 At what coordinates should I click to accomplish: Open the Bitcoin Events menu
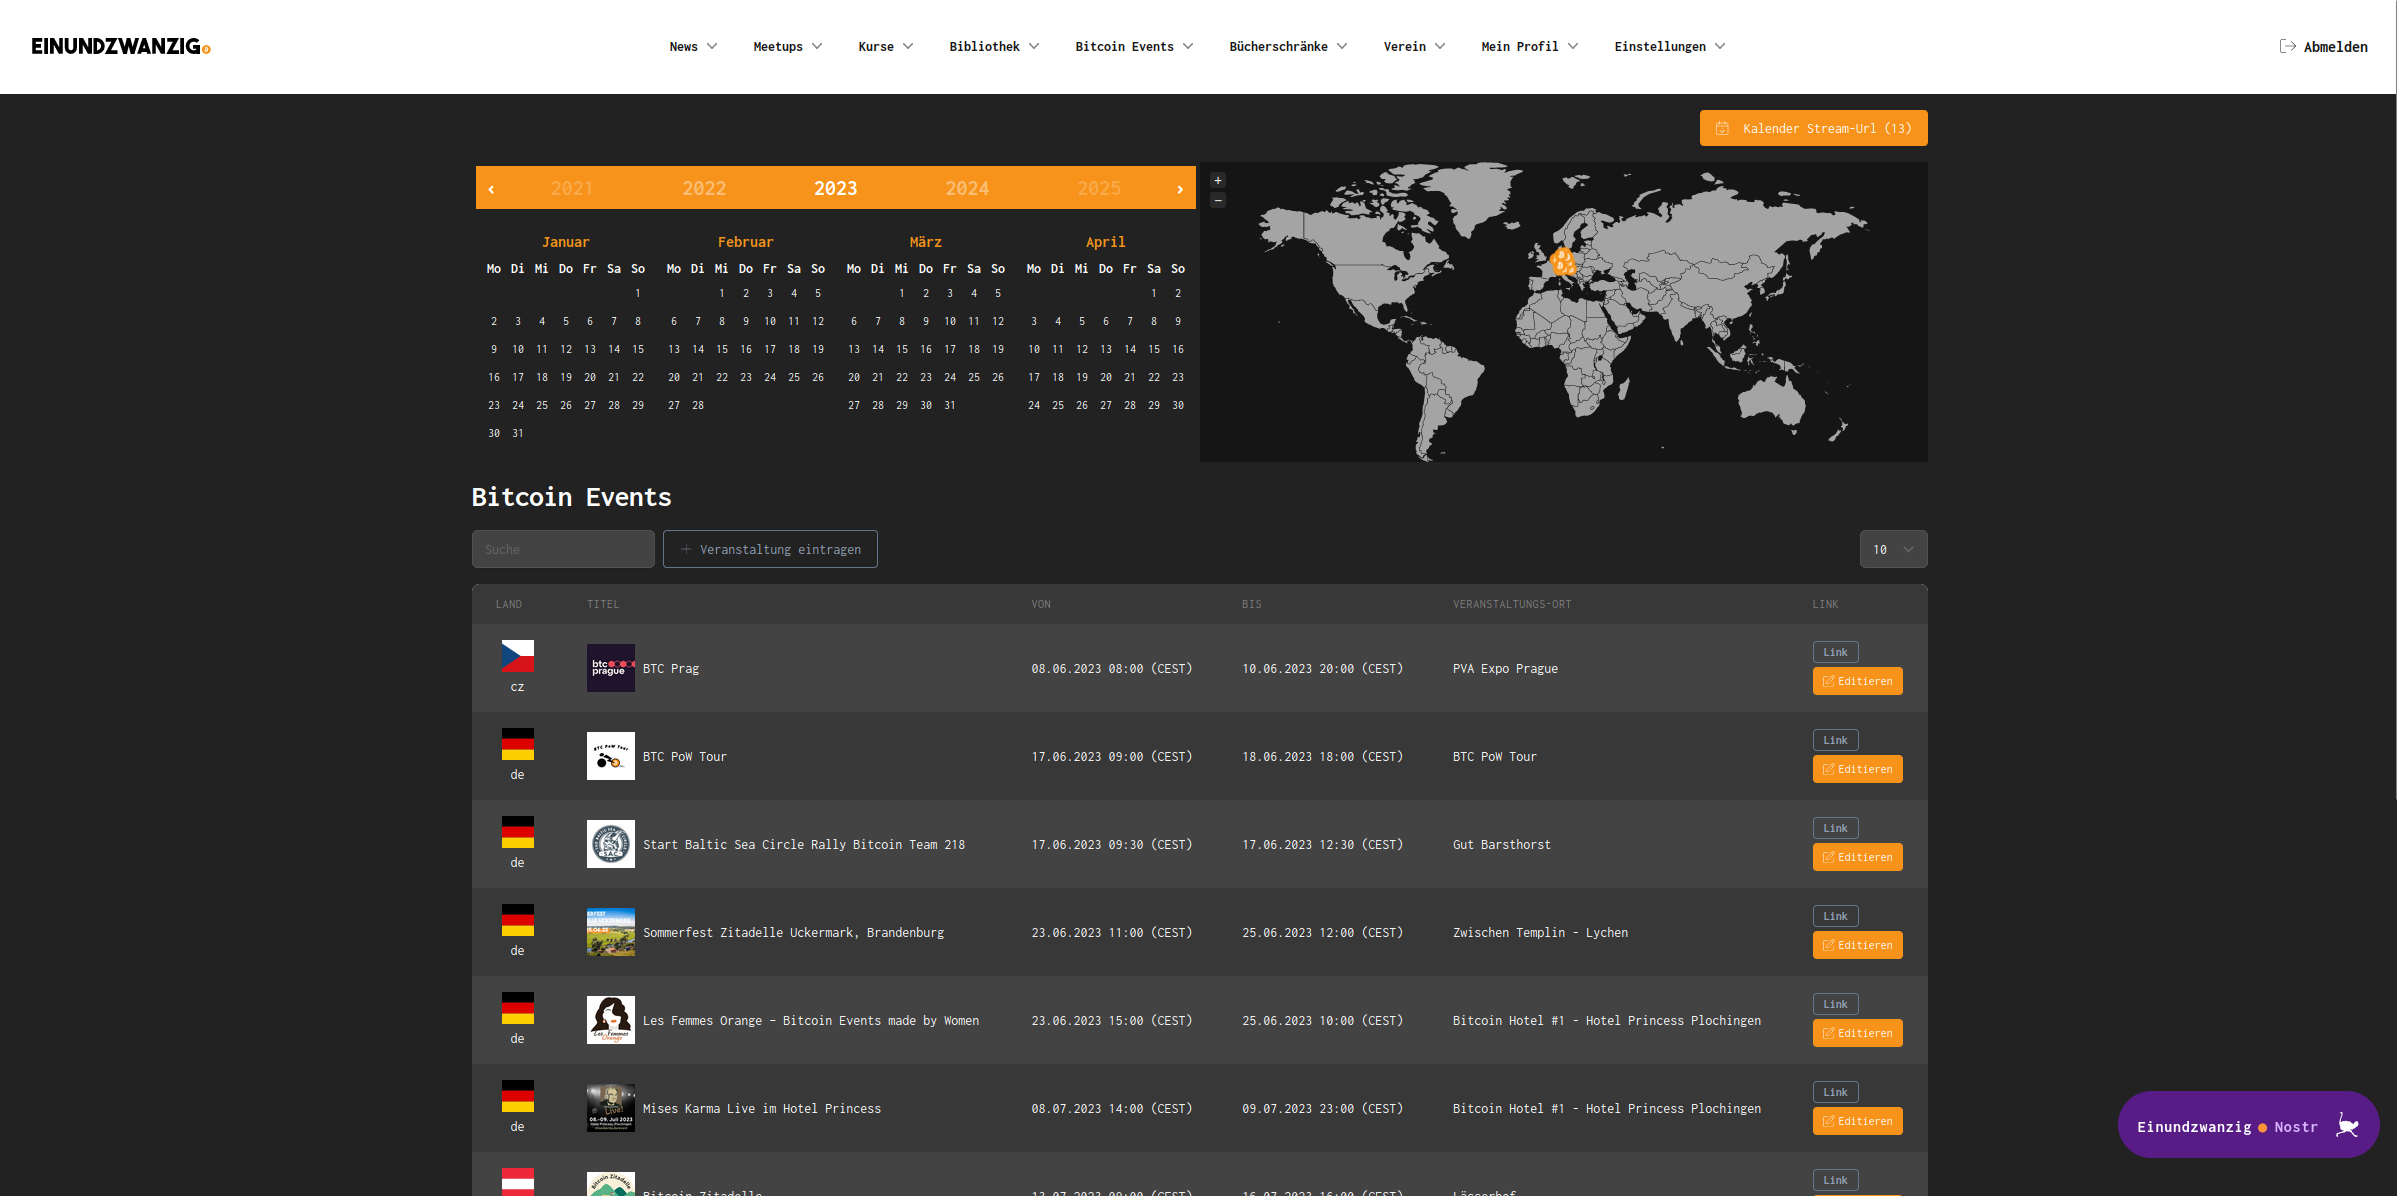coord(1133,46)
